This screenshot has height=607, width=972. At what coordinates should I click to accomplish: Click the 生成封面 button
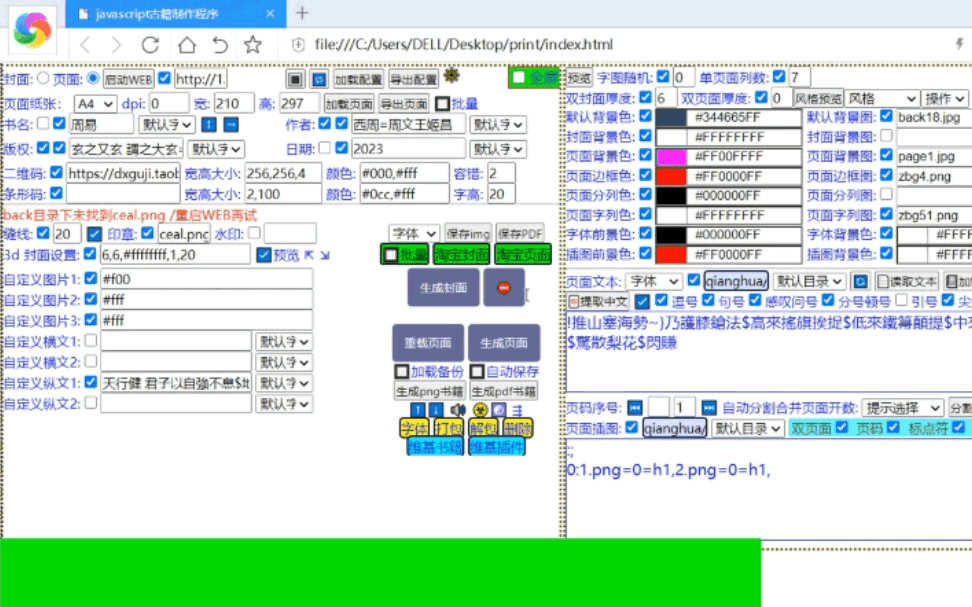point(443,288)
